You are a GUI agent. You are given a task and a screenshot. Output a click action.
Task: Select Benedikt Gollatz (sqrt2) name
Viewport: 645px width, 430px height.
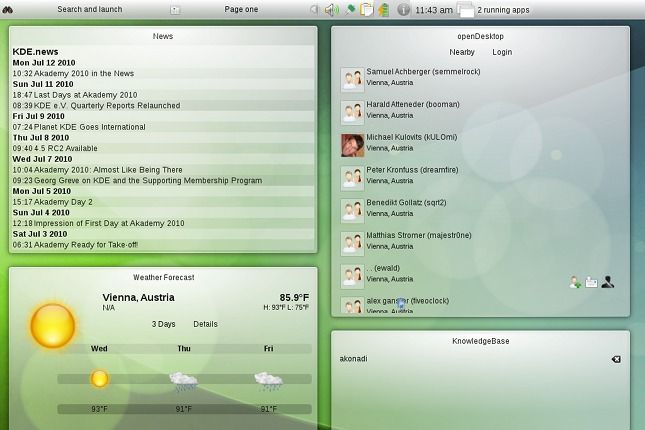[406, 202]
